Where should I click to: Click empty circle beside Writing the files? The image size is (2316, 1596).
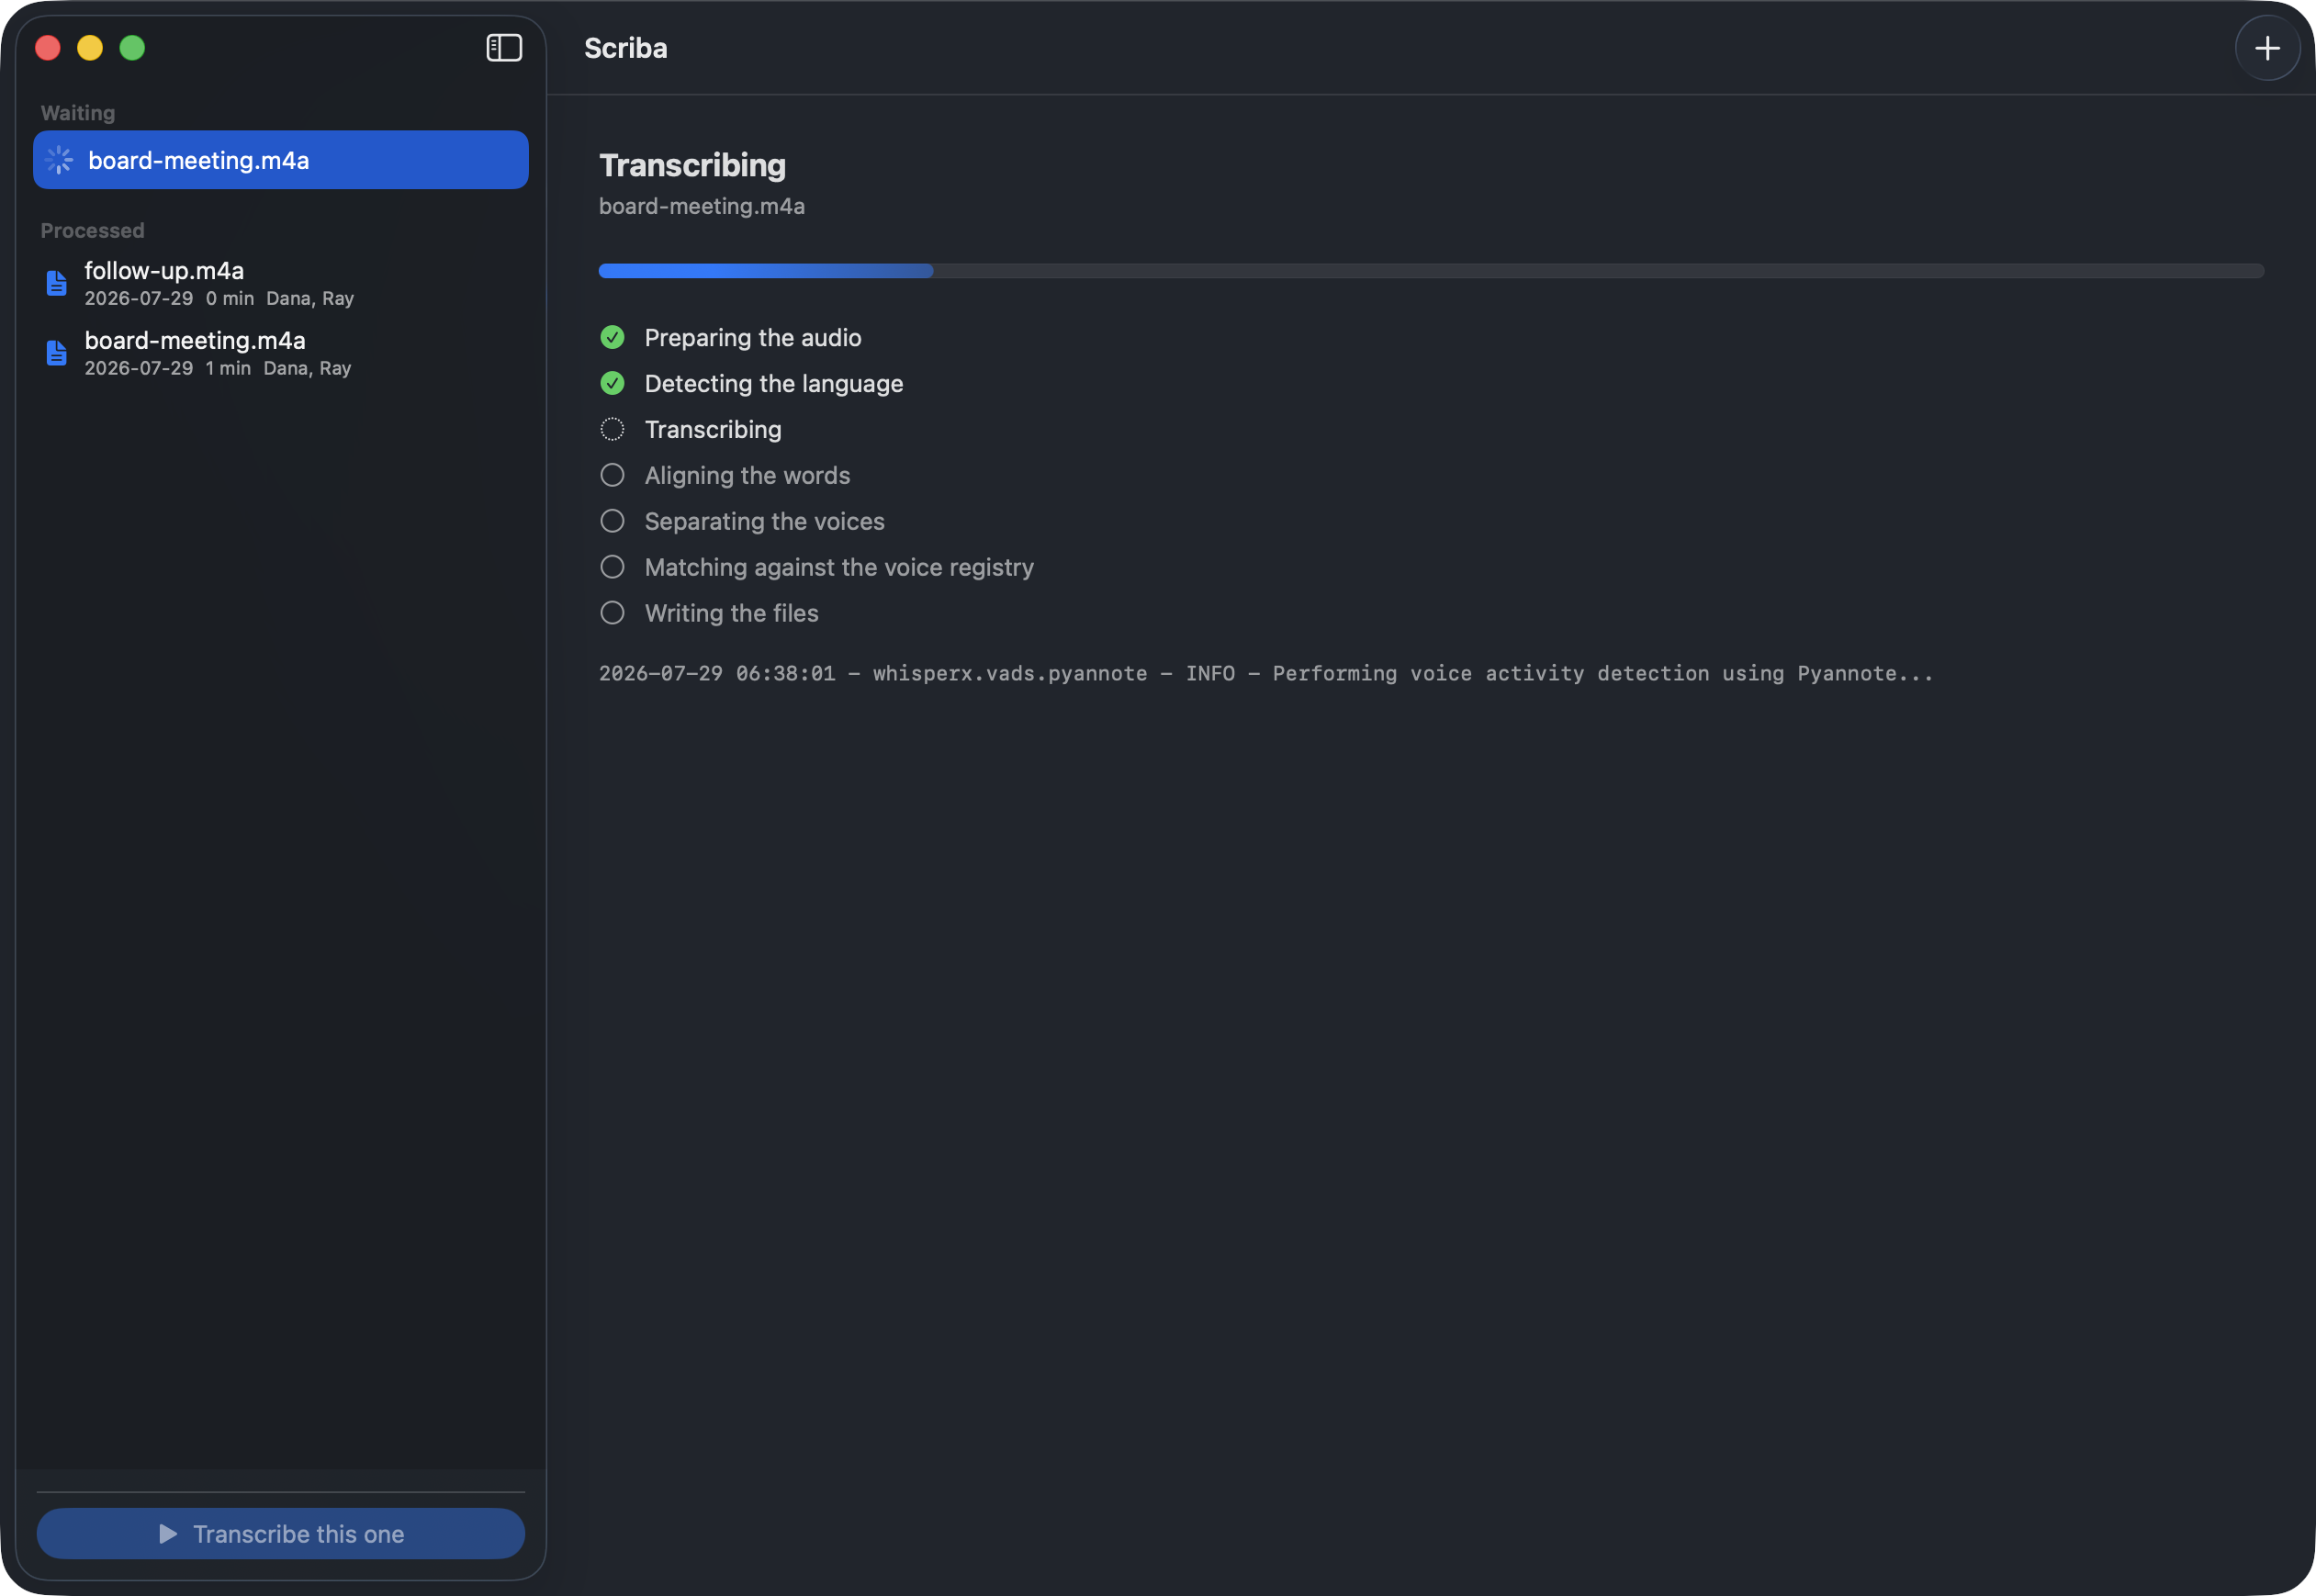point(612,614)
